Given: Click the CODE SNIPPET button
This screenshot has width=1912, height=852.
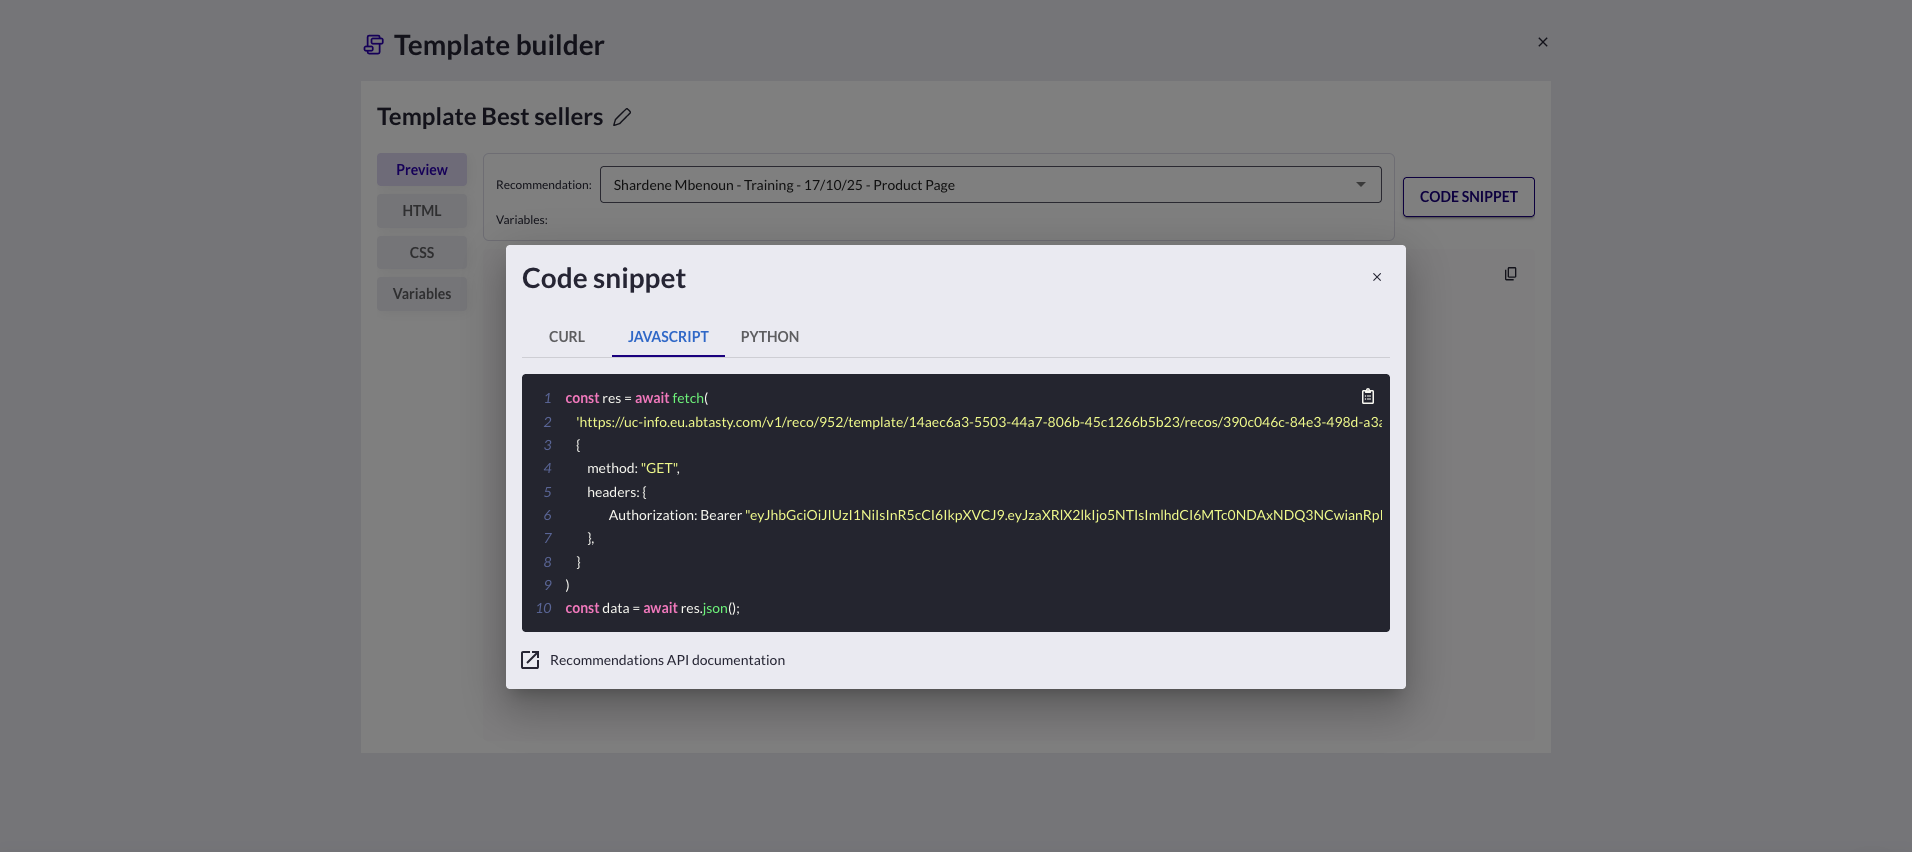Looking at the screenshot, I should (x=1468, y=197).
